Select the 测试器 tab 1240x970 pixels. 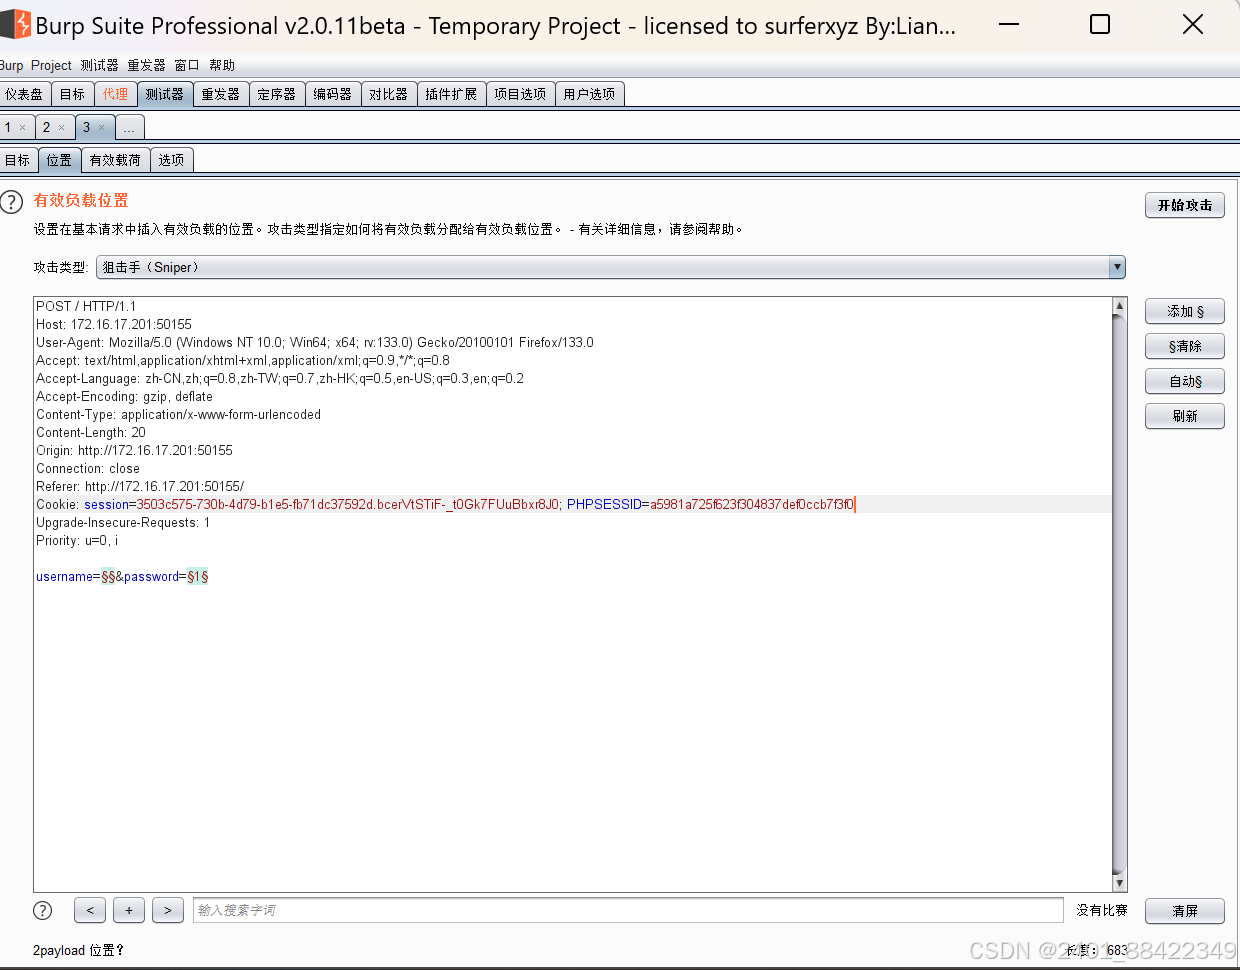click(164, 94)
